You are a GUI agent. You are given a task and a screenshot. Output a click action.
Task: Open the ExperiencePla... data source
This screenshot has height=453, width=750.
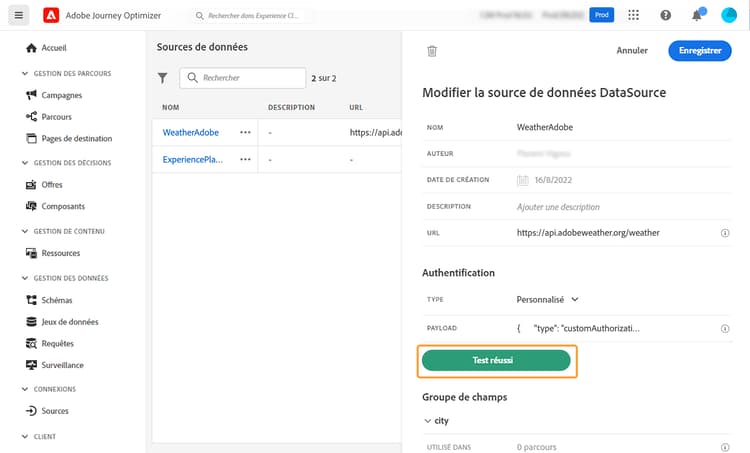click(193, 159)
